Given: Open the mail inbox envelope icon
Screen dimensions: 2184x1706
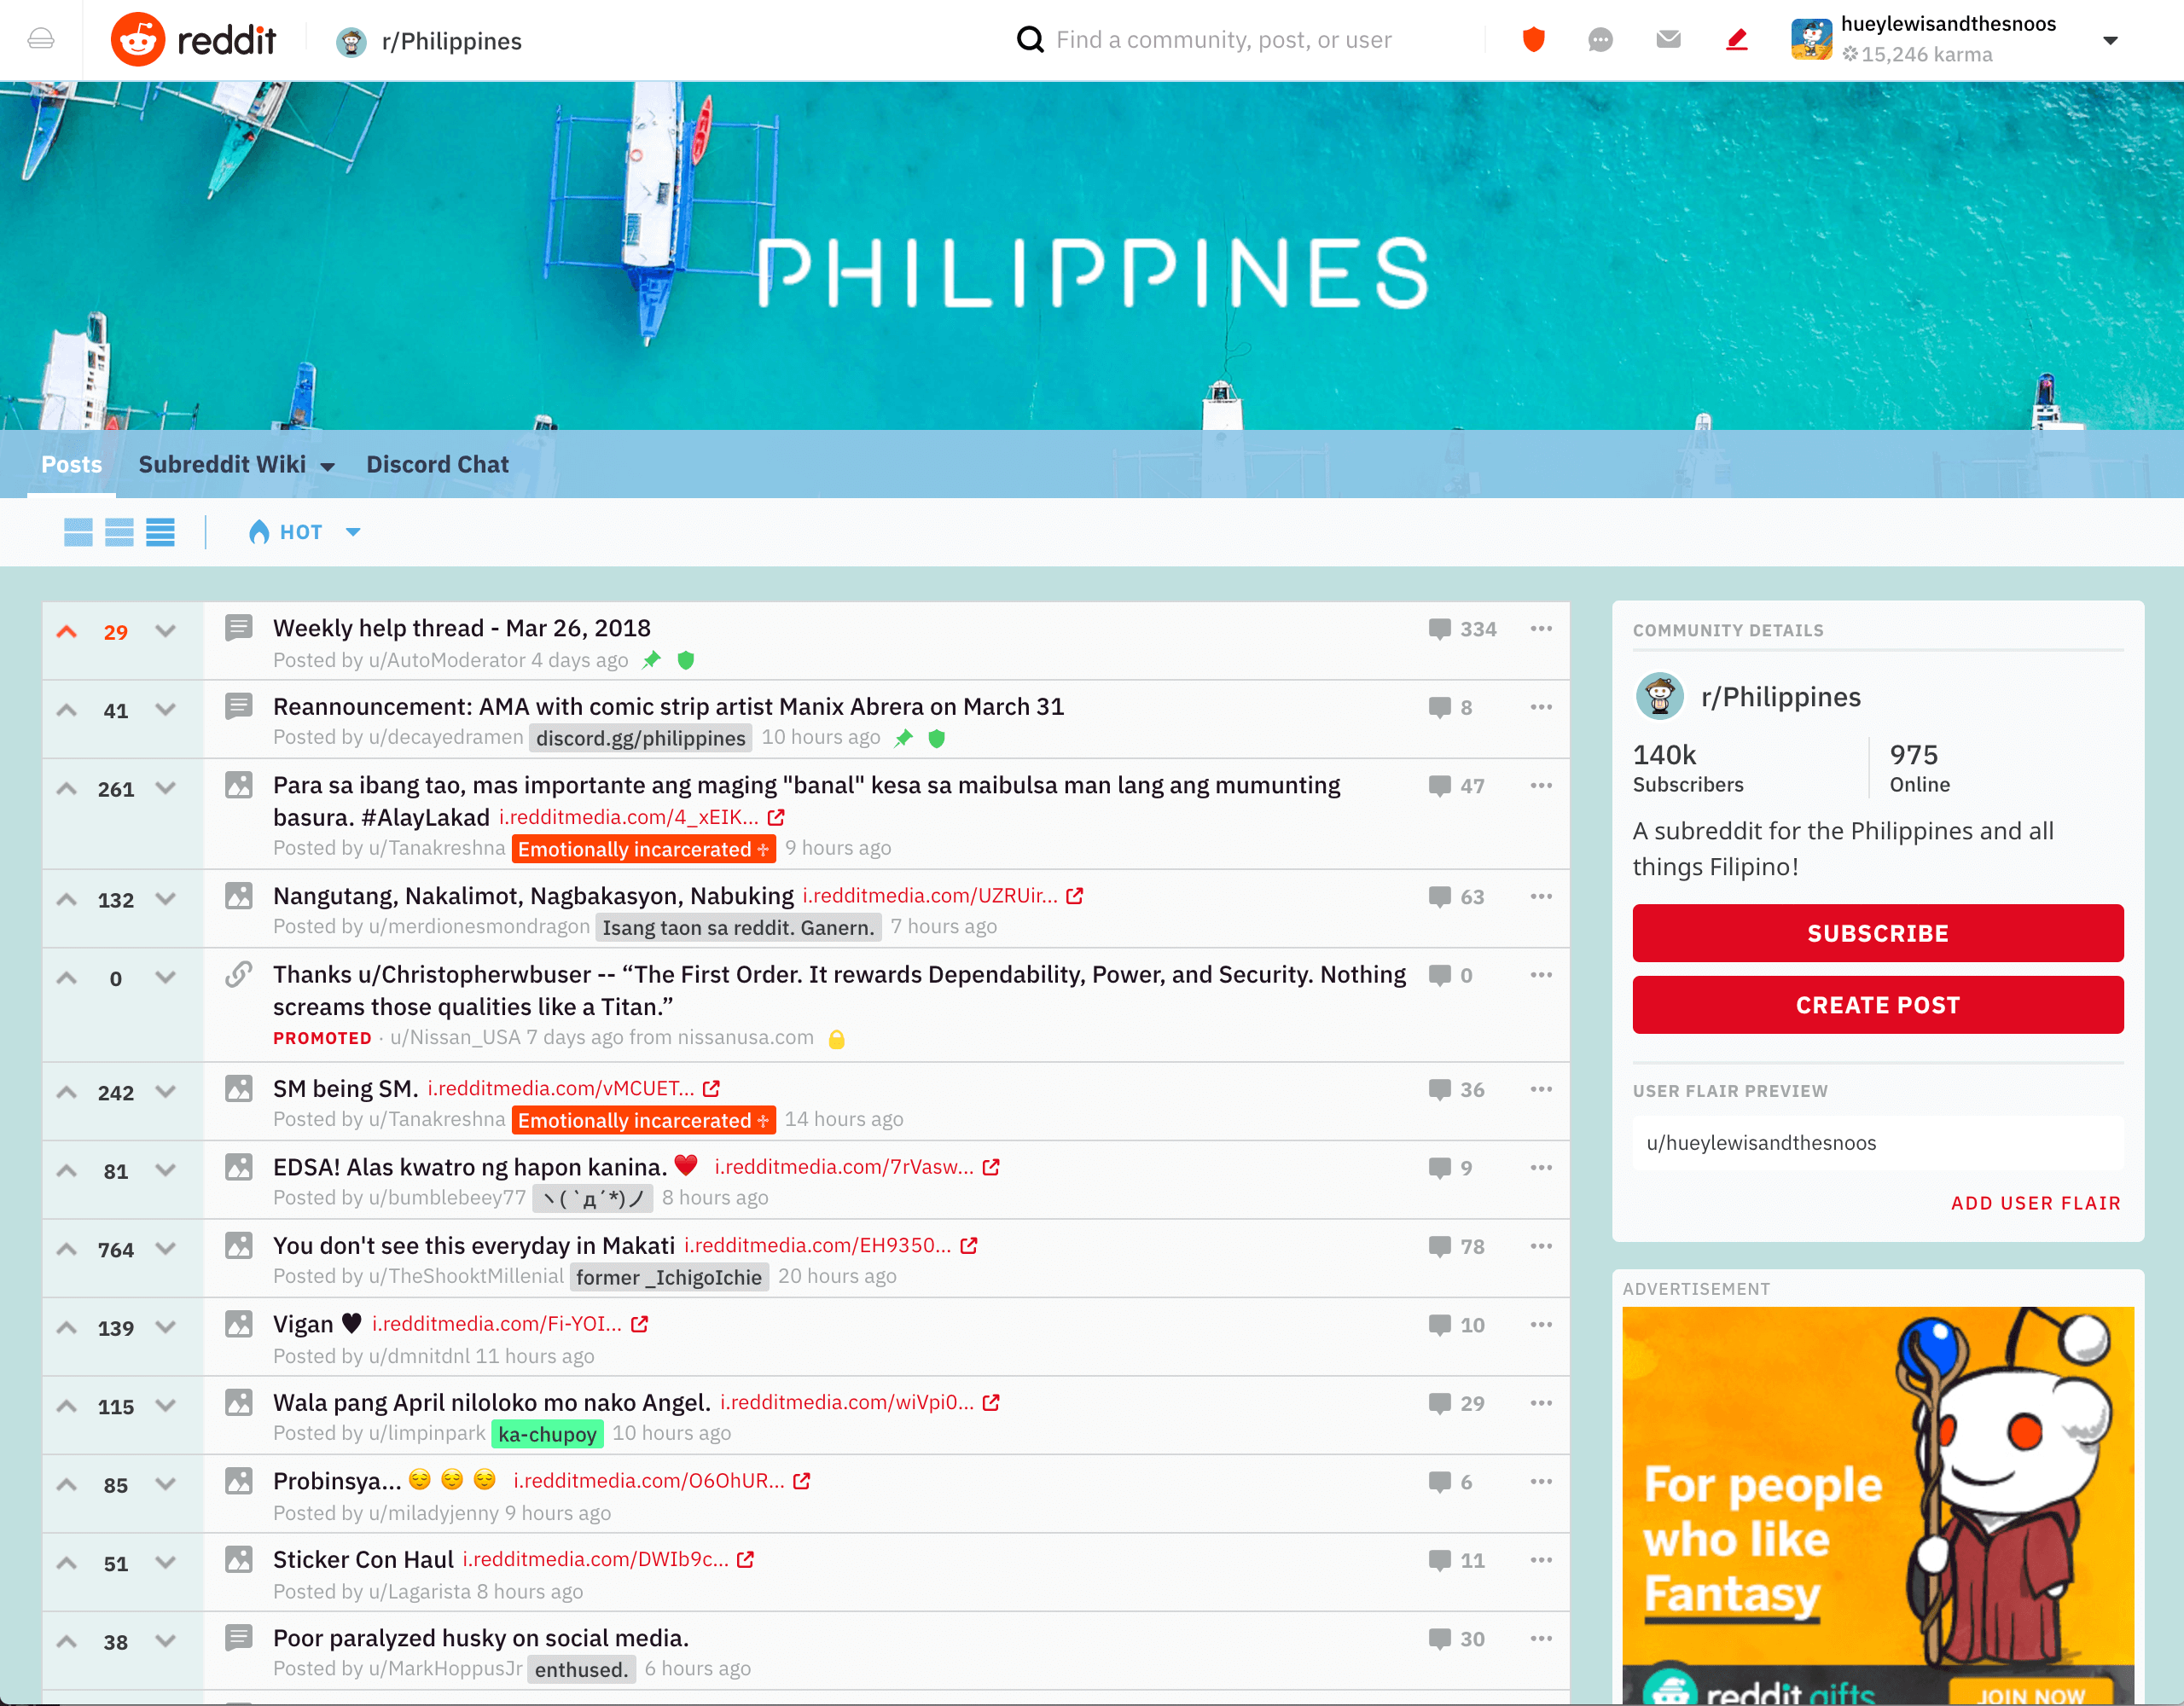Looking at the screenshot, I should click(1668, 40).
